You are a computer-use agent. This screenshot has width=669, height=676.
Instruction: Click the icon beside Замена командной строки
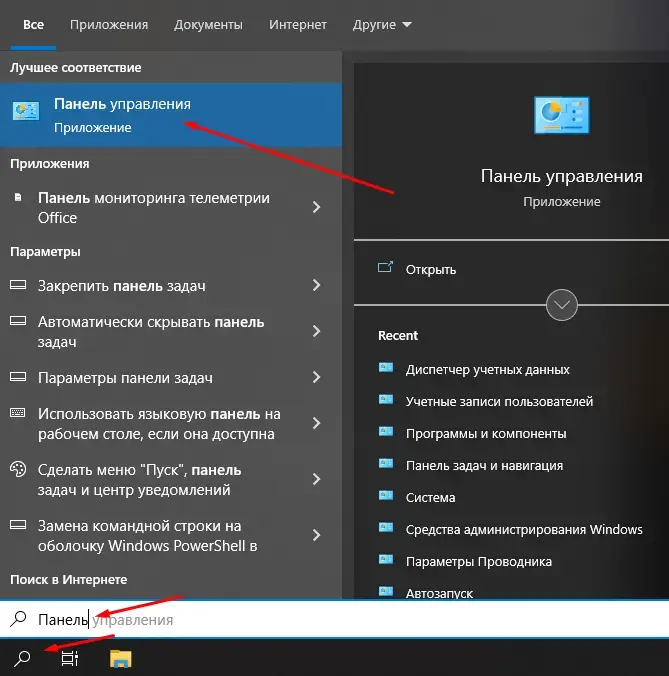(18, 525)
